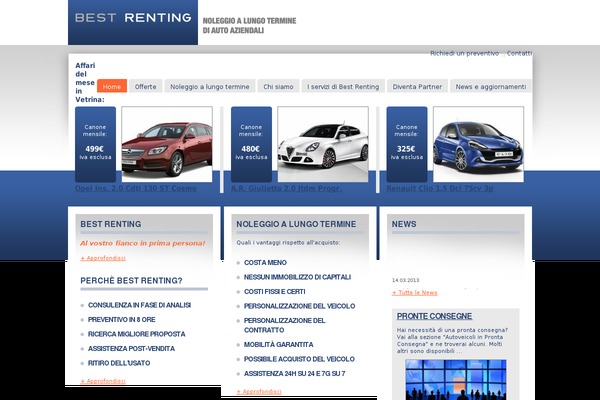
Task: Click Noleggio a lungo termine di auto aziendali tagline
Action: (249, 25)
